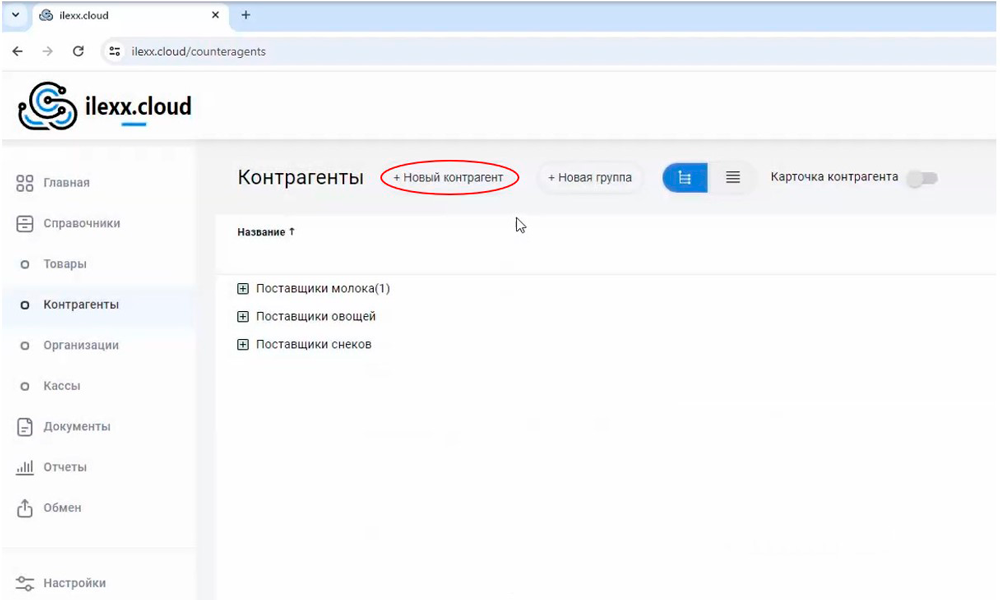Expand the Поставщики овощей group
The image size is (1000, 600).
pos(243,317)
